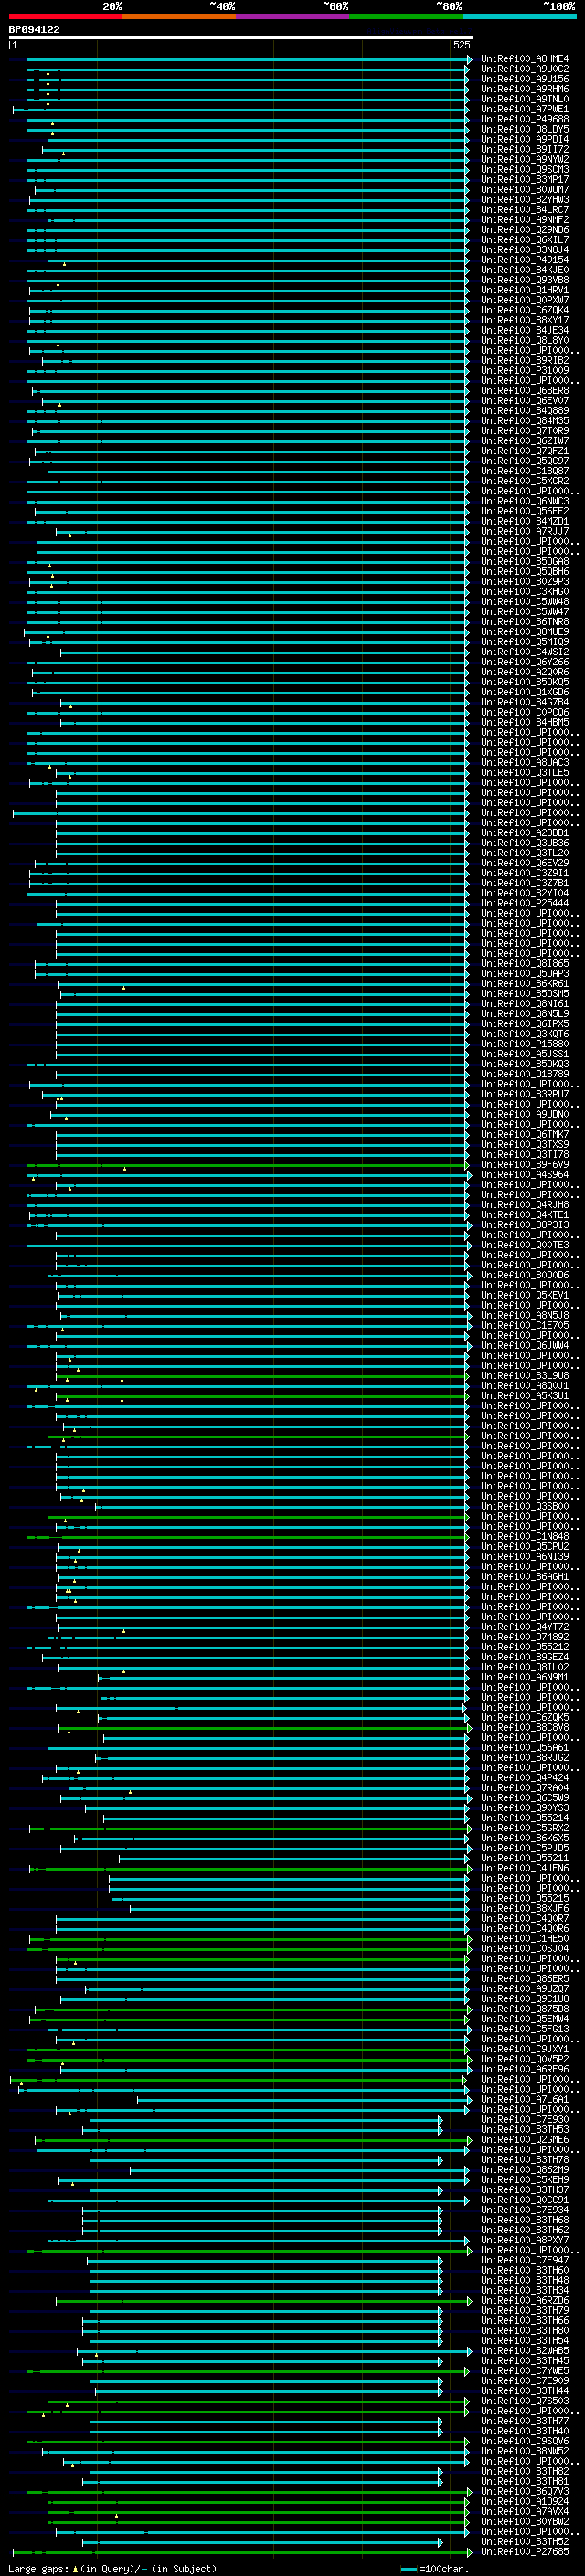Click the BP094122 query name label
Image resolution: width=585 pixels, height=2576 pixels.
coord(34,29)
